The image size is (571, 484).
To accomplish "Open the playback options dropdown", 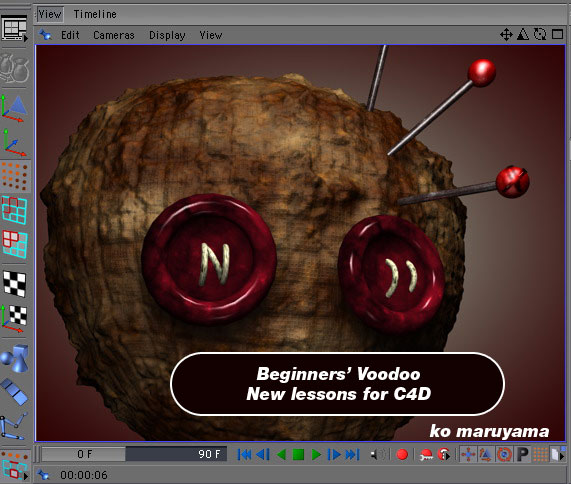I will (558, 455).
